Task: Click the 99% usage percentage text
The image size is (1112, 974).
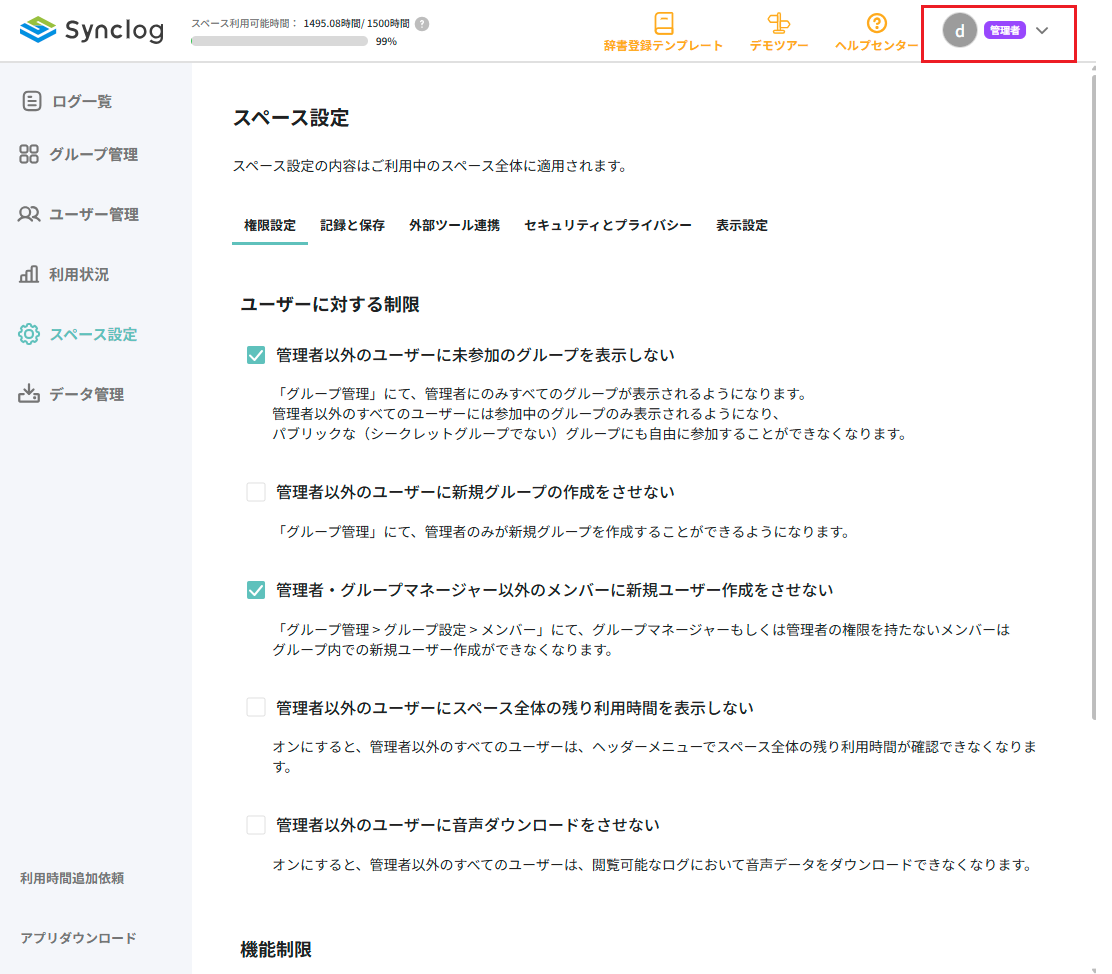Action: (x=386, y=41)
